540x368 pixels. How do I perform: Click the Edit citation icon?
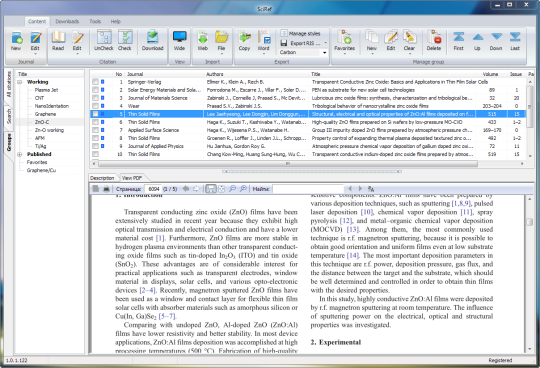tap(77, 37)
